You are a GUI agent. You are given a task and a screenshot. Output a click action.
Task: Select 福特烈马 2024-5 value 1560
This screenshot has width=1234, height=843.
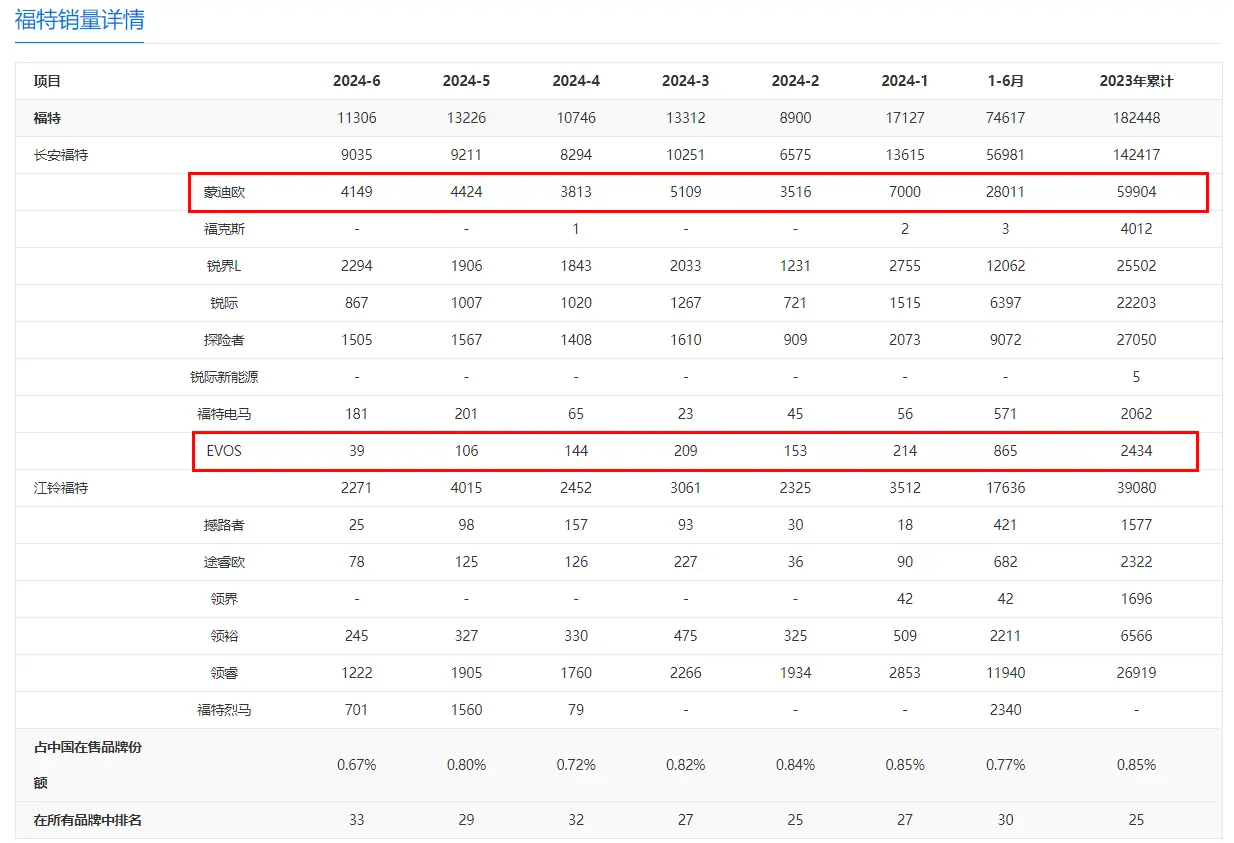coord(466,710)
